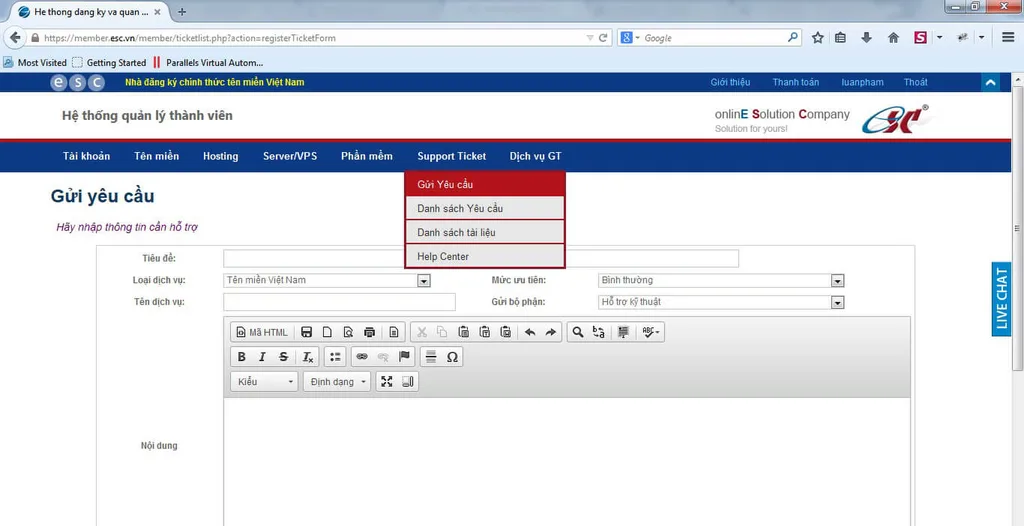Image resolution: width=1024 pixels, height=526 pixels.
Task: Click the browser reload button
Action: click(x=603, y=38)
